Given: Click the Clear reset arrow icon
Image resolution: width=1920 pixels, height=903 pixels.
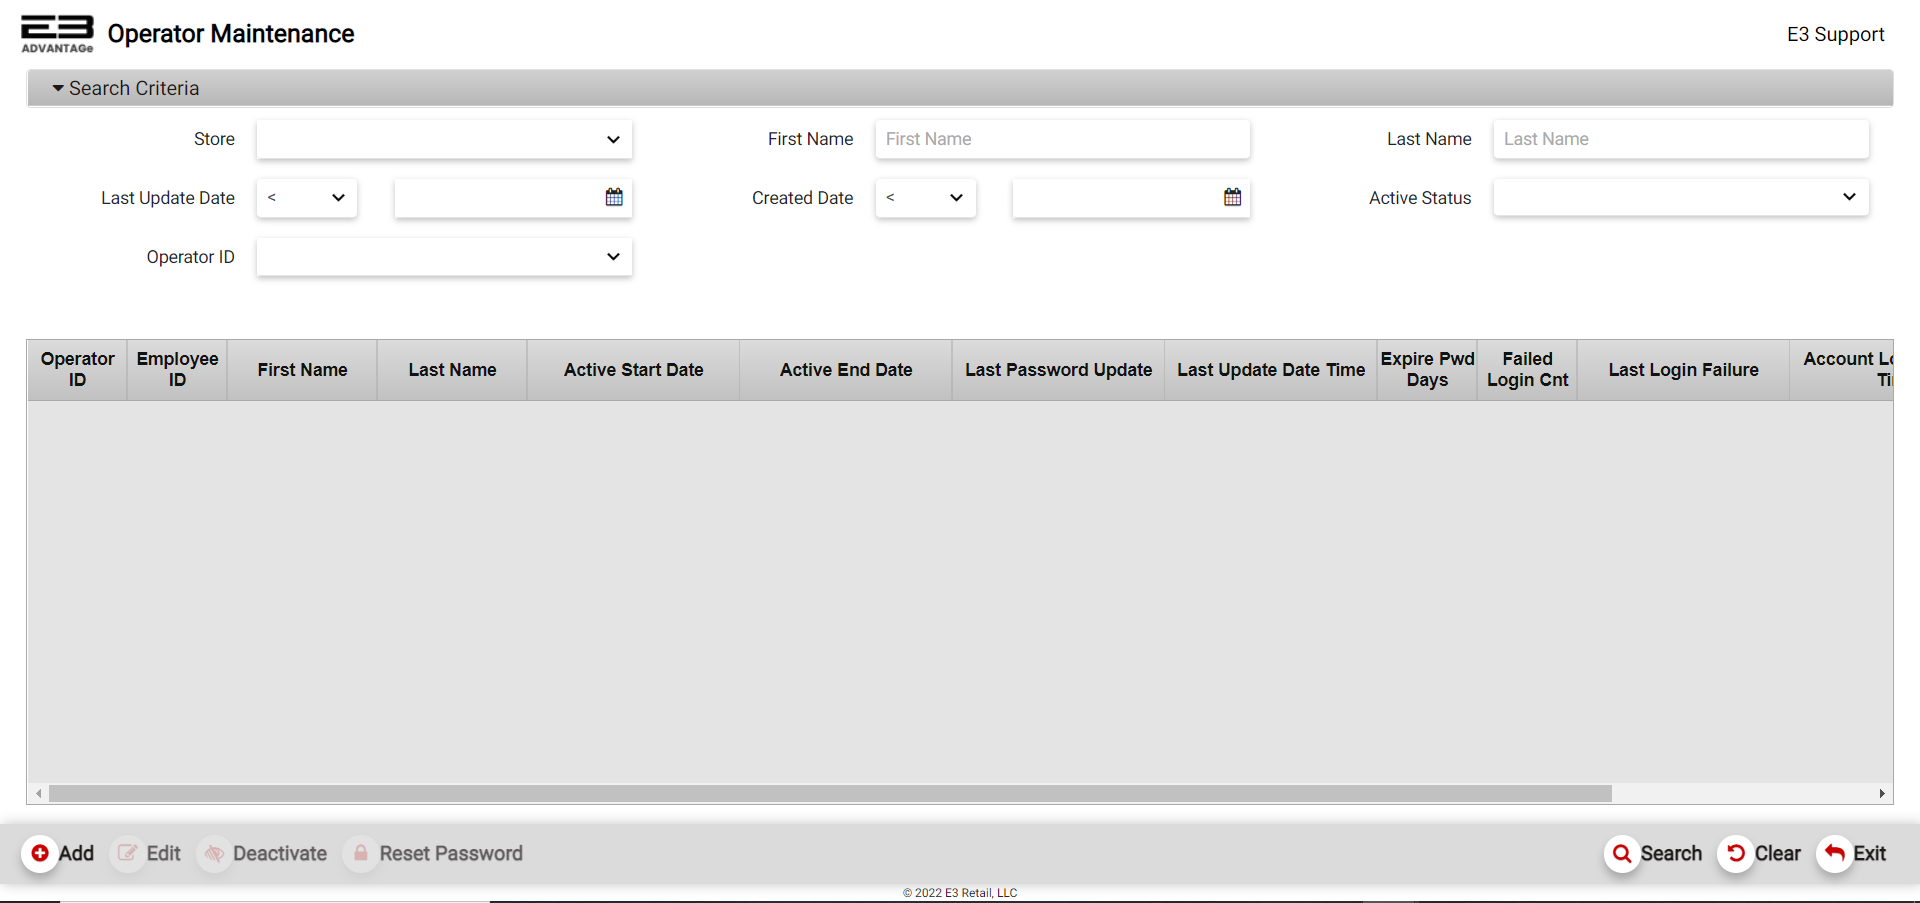Looking at the screenshot, I should point(1736,853).
